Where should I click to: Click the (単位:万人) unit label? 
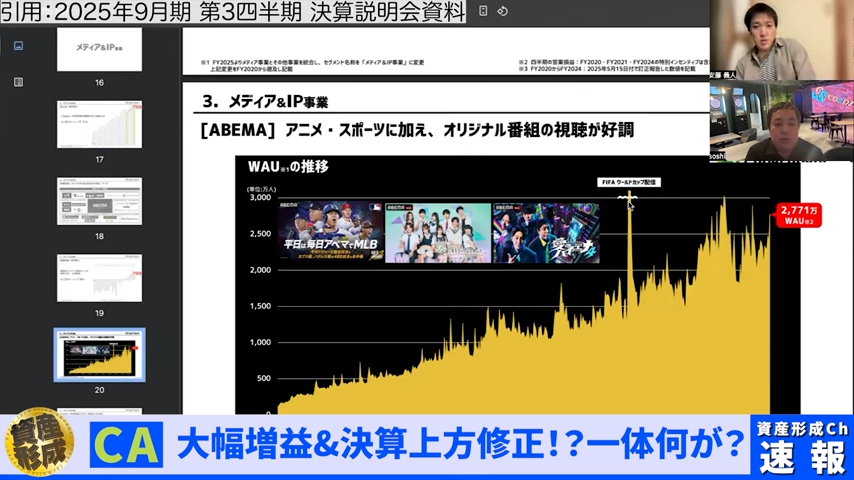coord(262,189)
